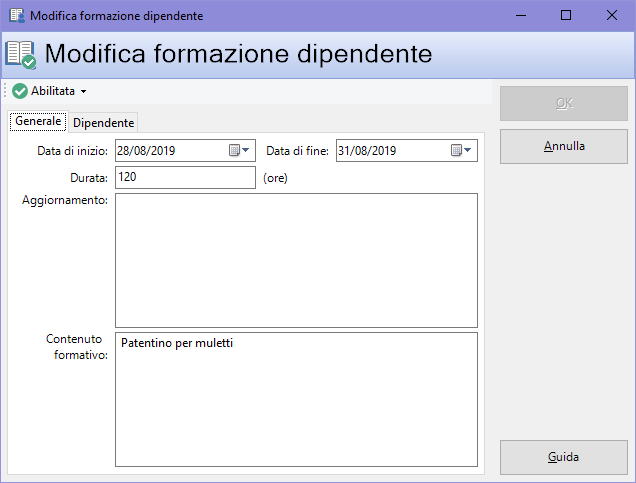Click the title bar application icon
This screenshot has height=483, width=636.
tap(17, 15)
